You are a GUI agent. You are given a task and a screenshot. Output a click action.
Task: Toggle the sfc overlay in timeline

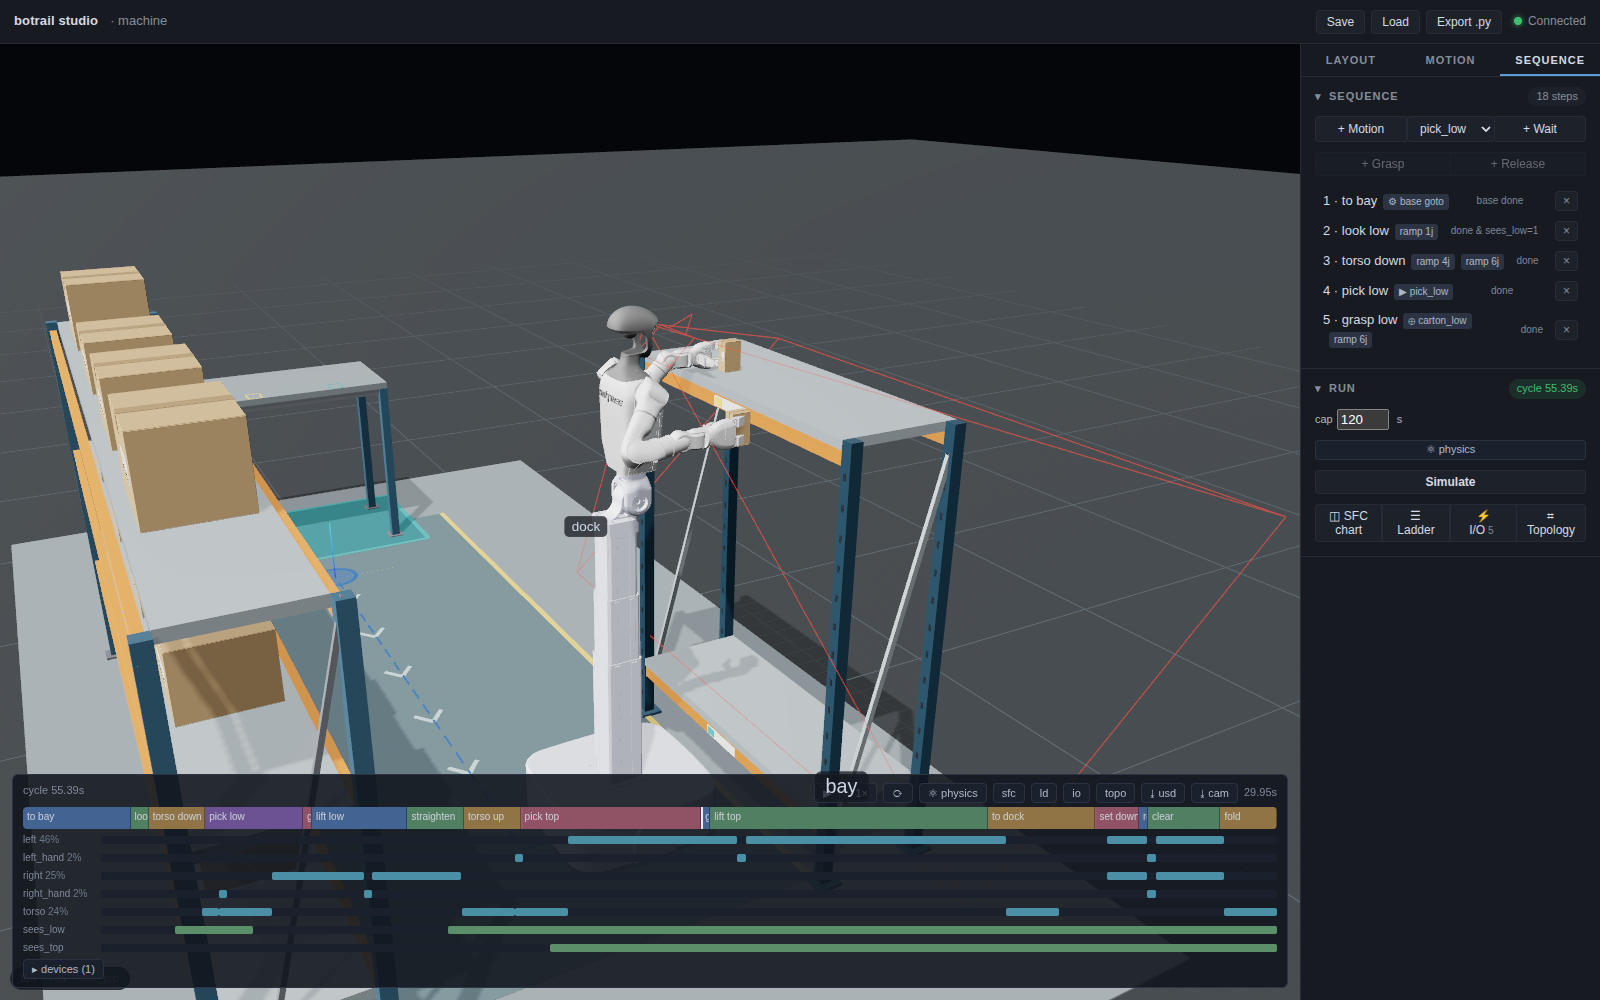[x=1008, y=793]
